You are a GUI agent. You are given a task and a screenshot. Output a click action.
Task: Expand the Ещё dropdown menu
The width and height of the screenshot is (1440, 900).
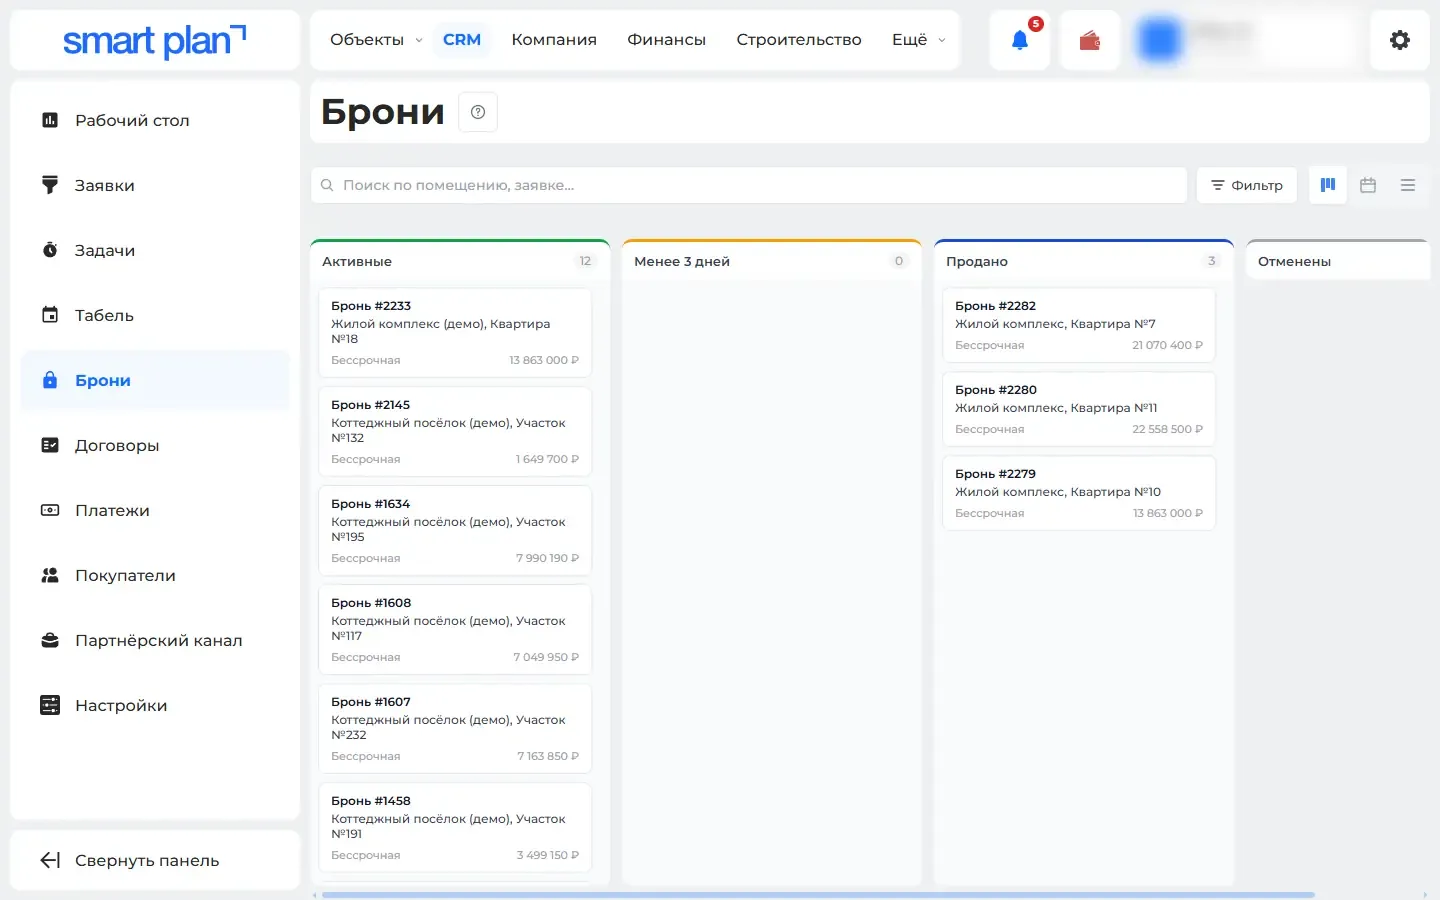click(918, 40)
